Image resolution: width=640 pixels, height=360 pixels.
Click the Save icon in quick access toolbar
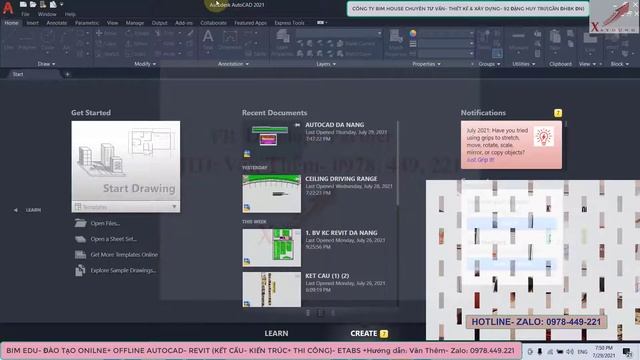43,4
